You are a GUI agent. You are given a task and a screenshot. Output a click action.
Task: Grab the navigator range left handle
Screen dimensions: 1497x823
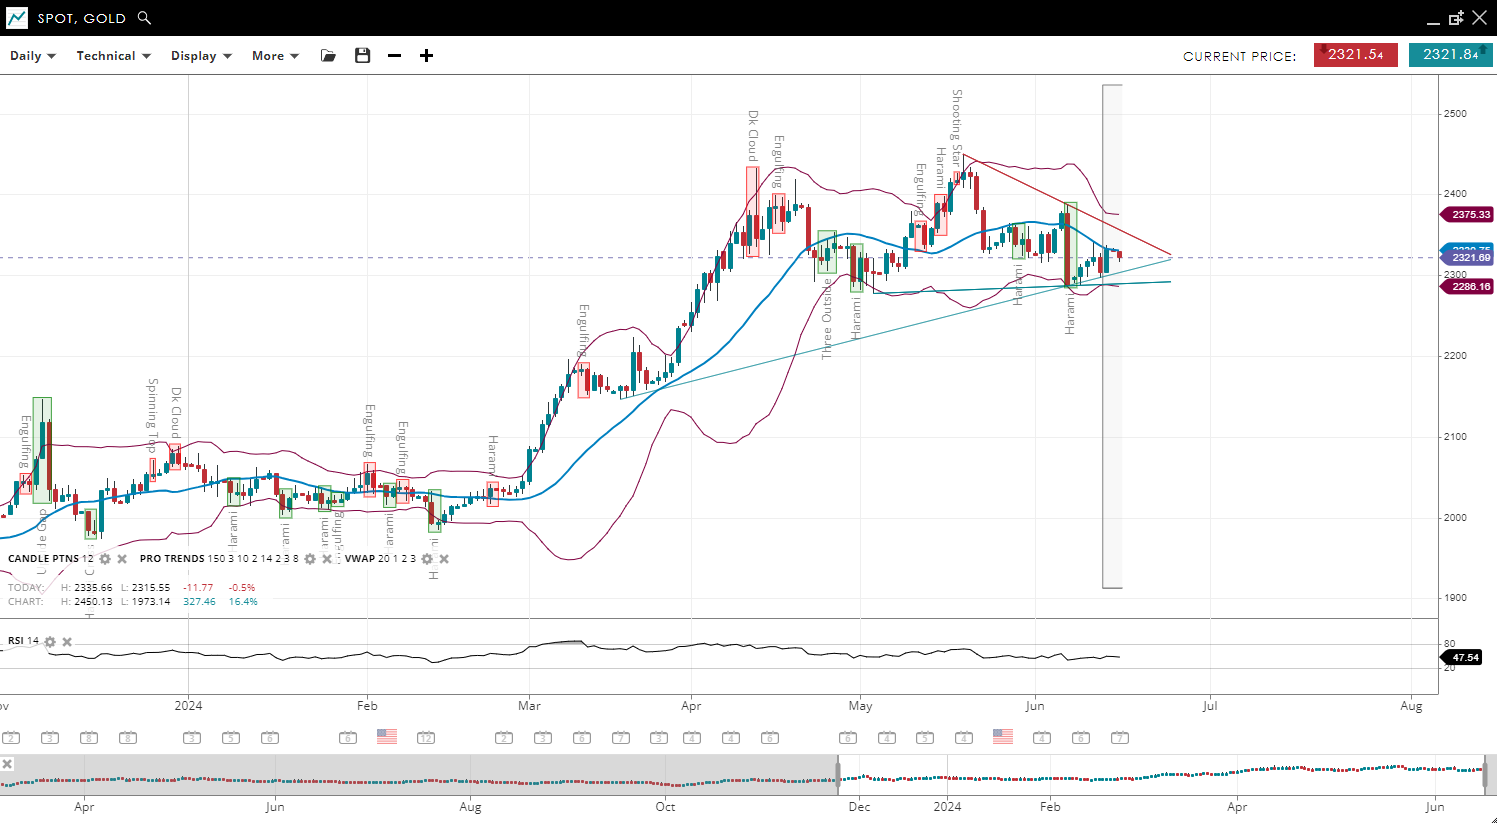(838, 775)
